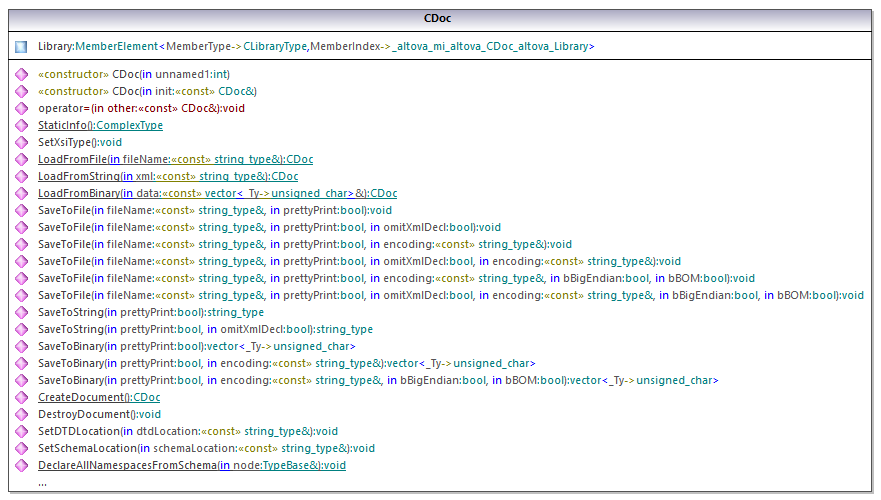Image resolution: width=881 pixels, height=500 pixels.
Task: Open the LoadFromString operation link
Action: [x=168, y=176]
